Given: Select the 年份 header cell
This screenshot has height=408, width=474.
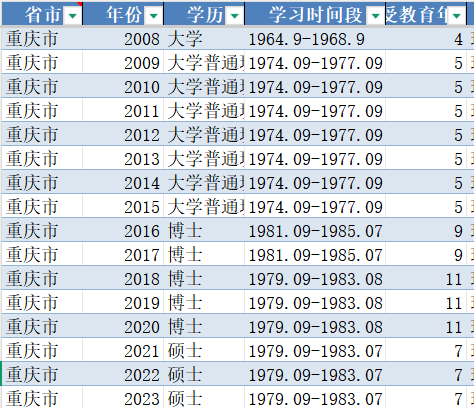Looking at the screenshot, I should (123, 14).
